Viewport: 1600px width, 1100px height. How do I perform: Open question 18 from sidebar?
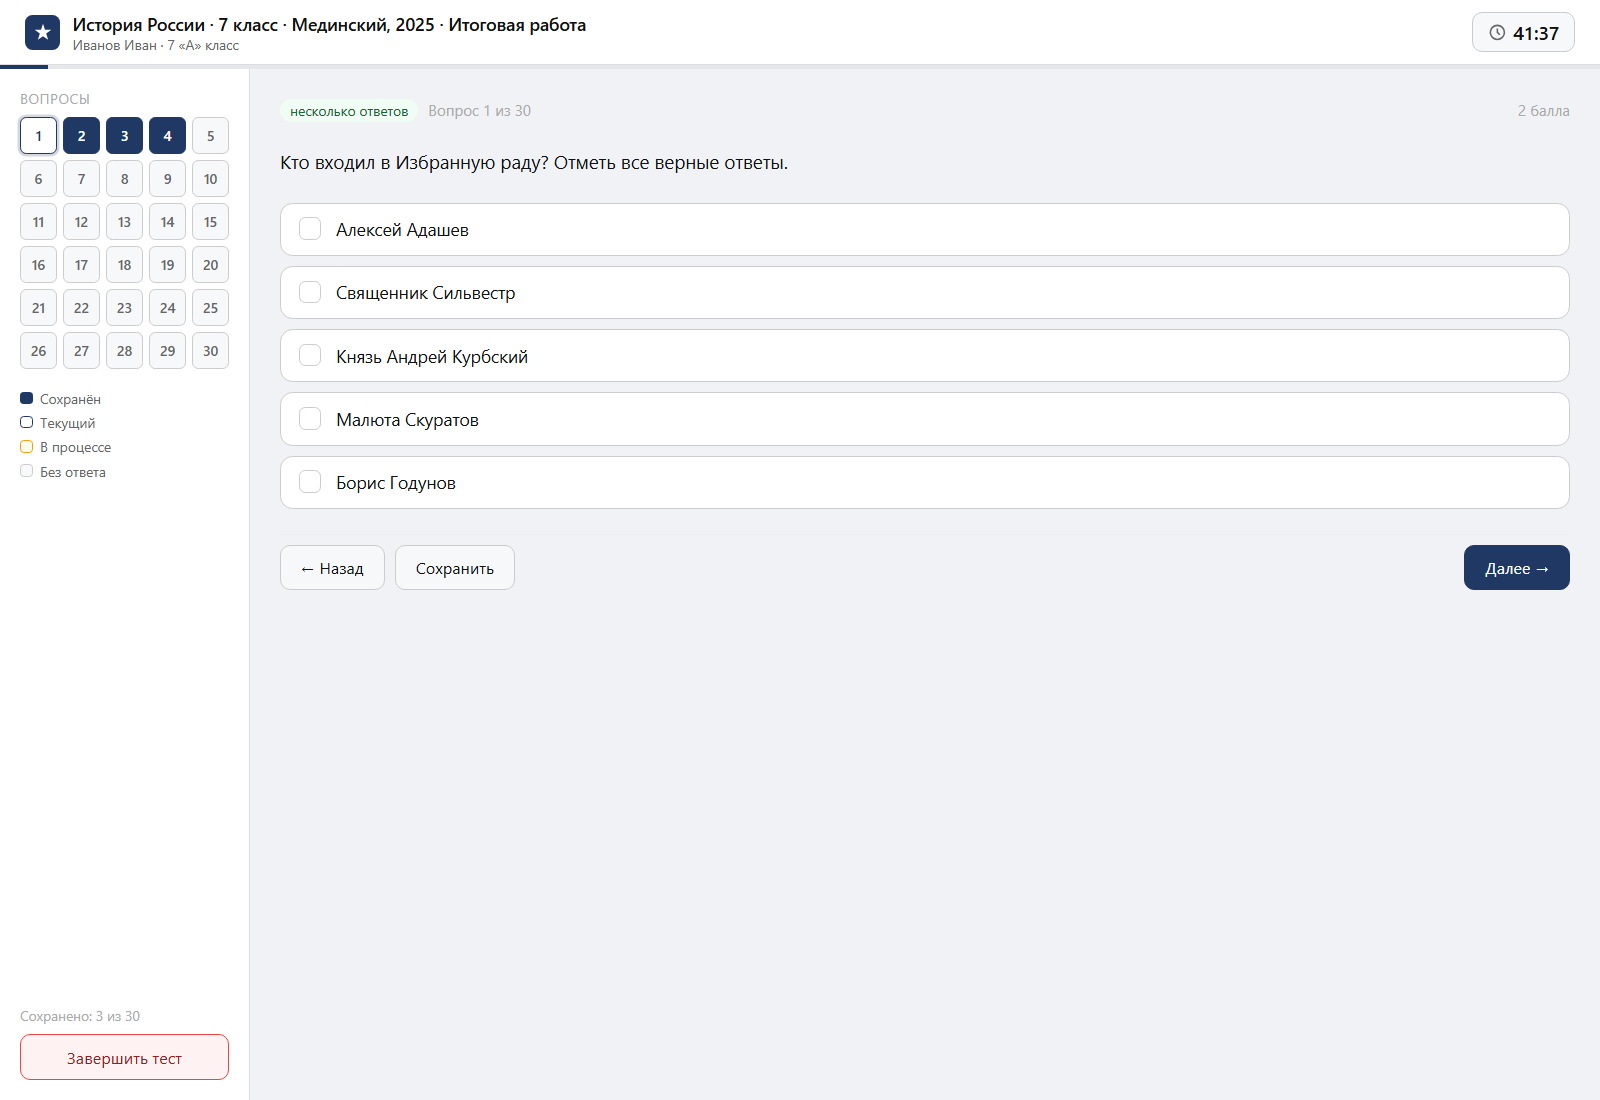tap(124, 265)
